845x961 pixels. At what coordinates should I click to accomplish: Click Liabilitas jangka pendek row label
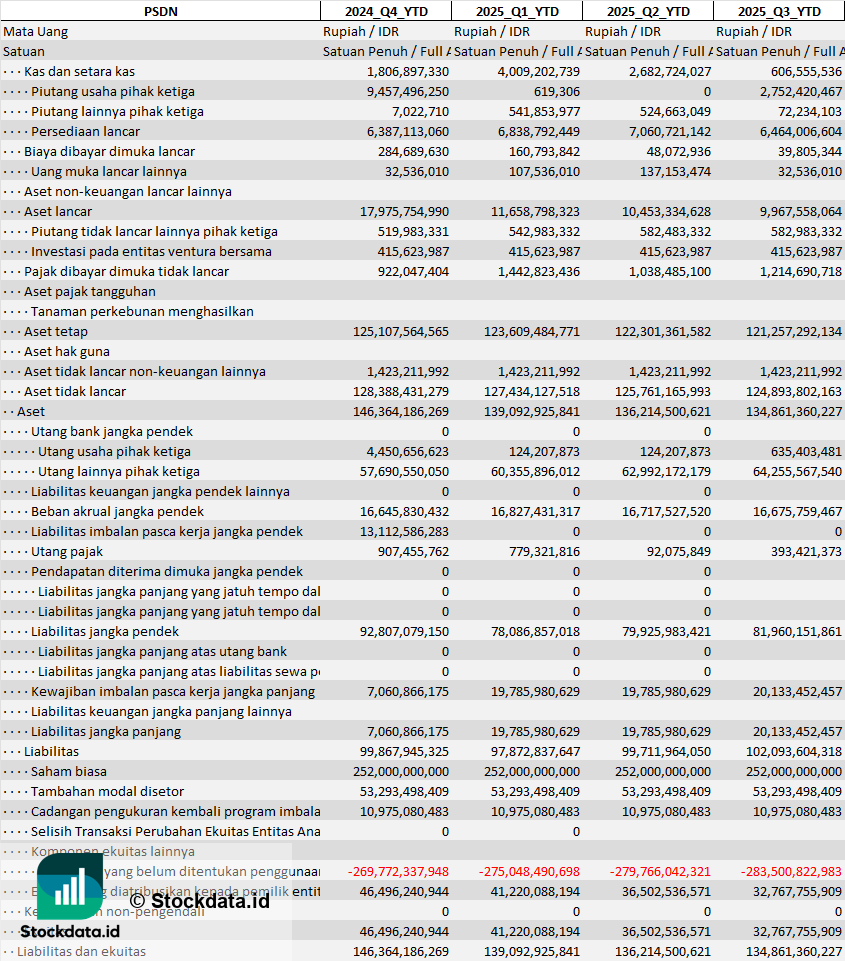click(105, 632)
